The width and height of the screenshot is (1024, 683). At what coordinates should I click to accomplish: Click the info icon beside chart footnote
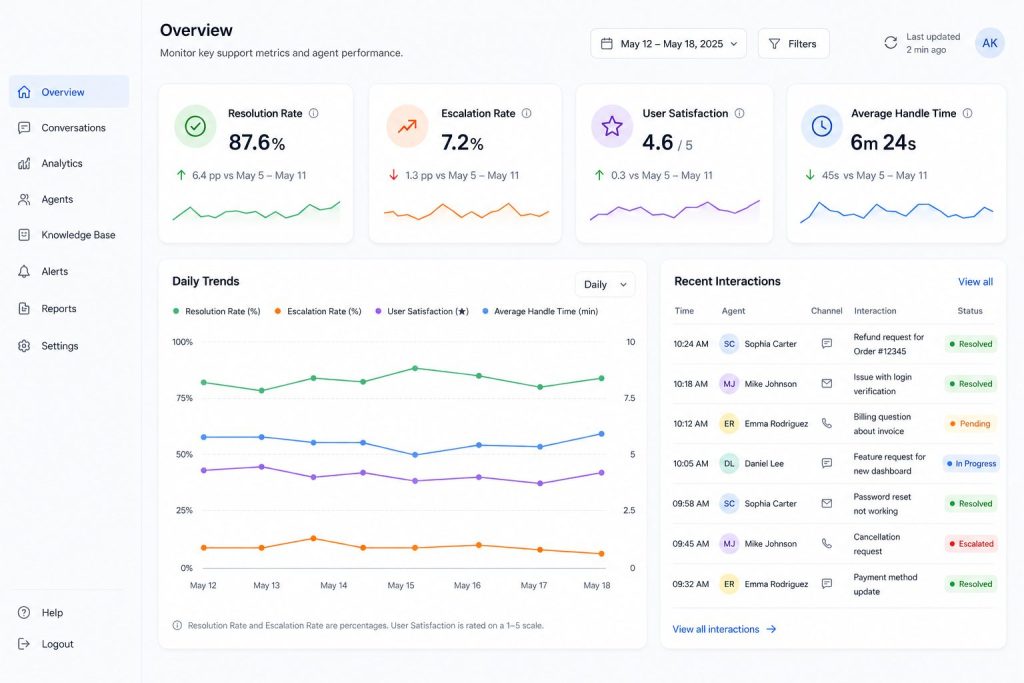(177, 626)
